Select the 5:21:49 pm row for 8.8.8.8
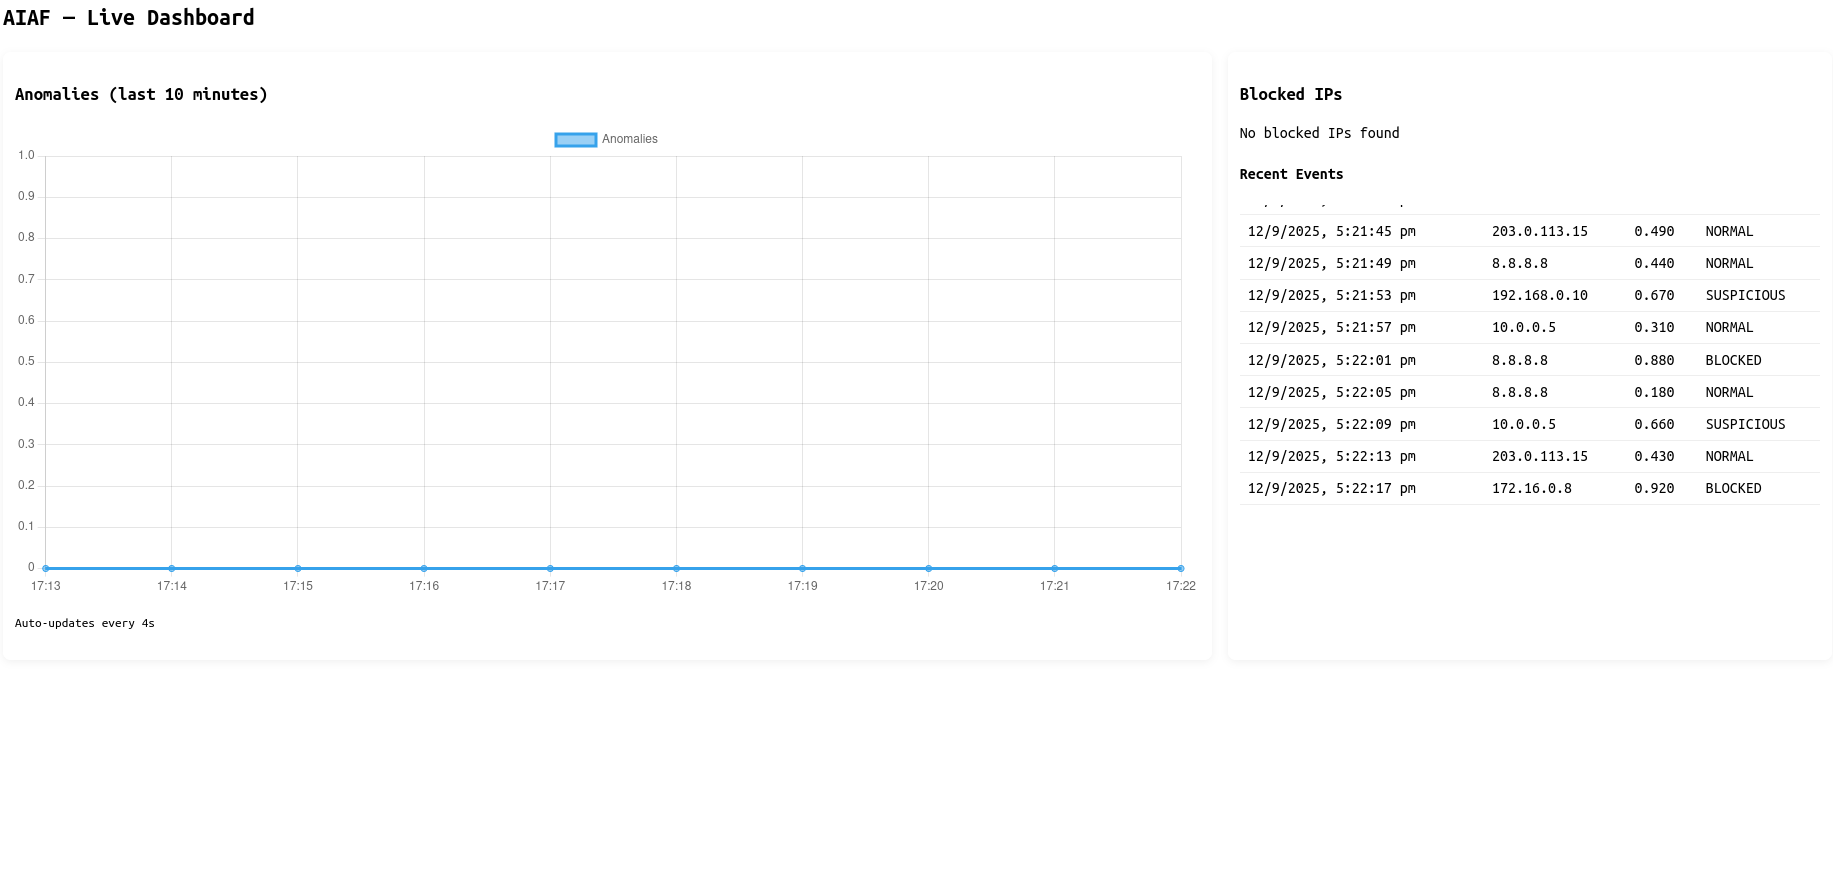The height and width of the screenshot is (883, 1833). tap(1529, 264)
